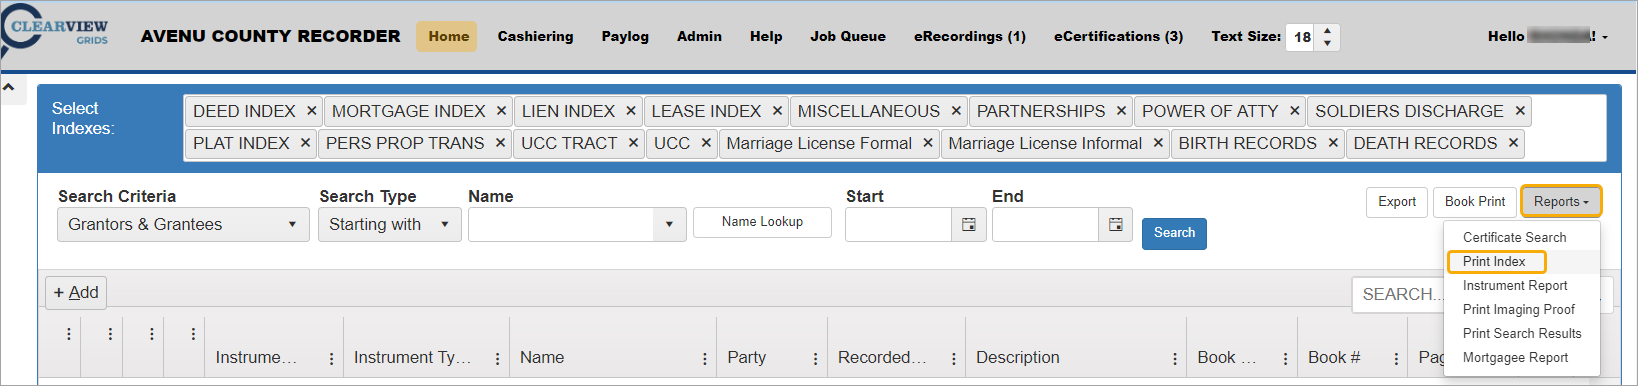Open the Name column options menu
This screenshot has height=386, width=1638.
[705, 358]
